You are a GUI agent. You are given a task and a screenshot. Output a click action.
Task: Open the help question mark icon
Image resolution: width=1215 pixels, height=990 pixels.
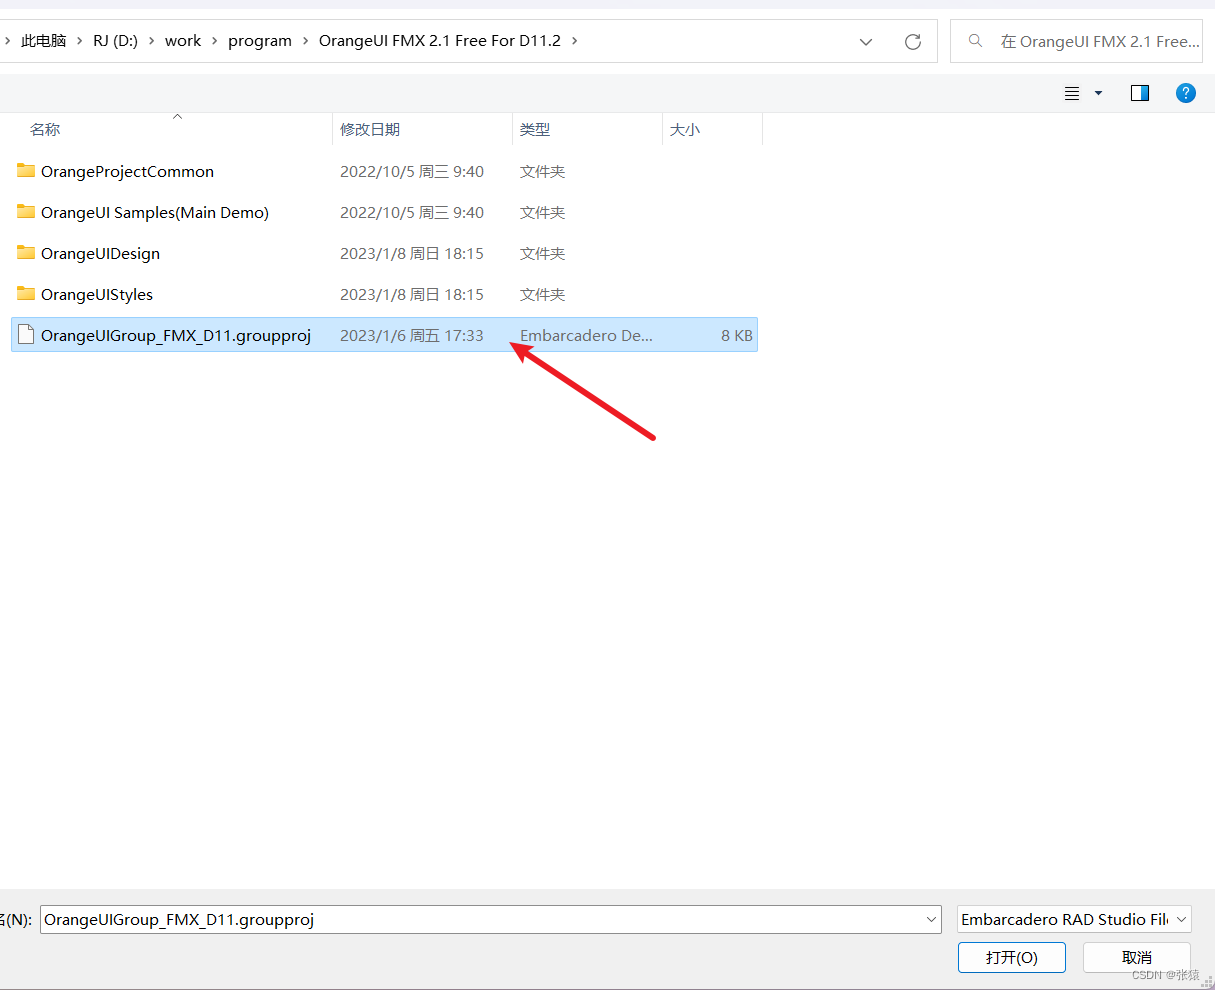[1186, 93]
